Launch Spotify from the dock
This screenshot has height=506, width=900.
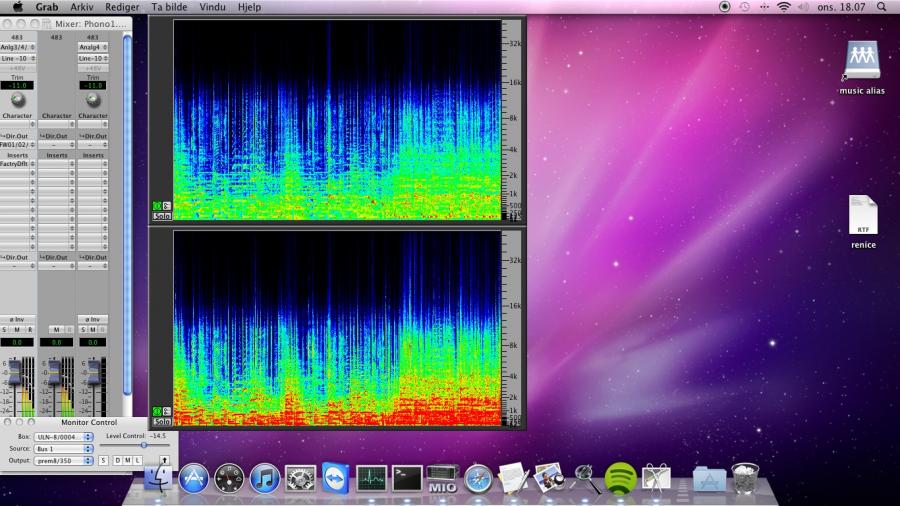pos(620,478)
